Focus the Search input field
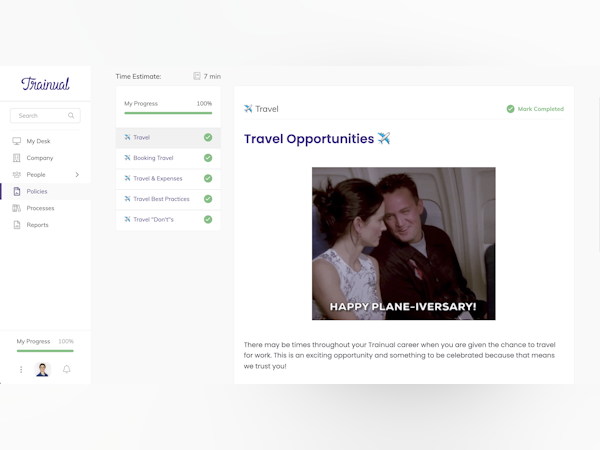600x450 pixels. (x=45, y=116)
